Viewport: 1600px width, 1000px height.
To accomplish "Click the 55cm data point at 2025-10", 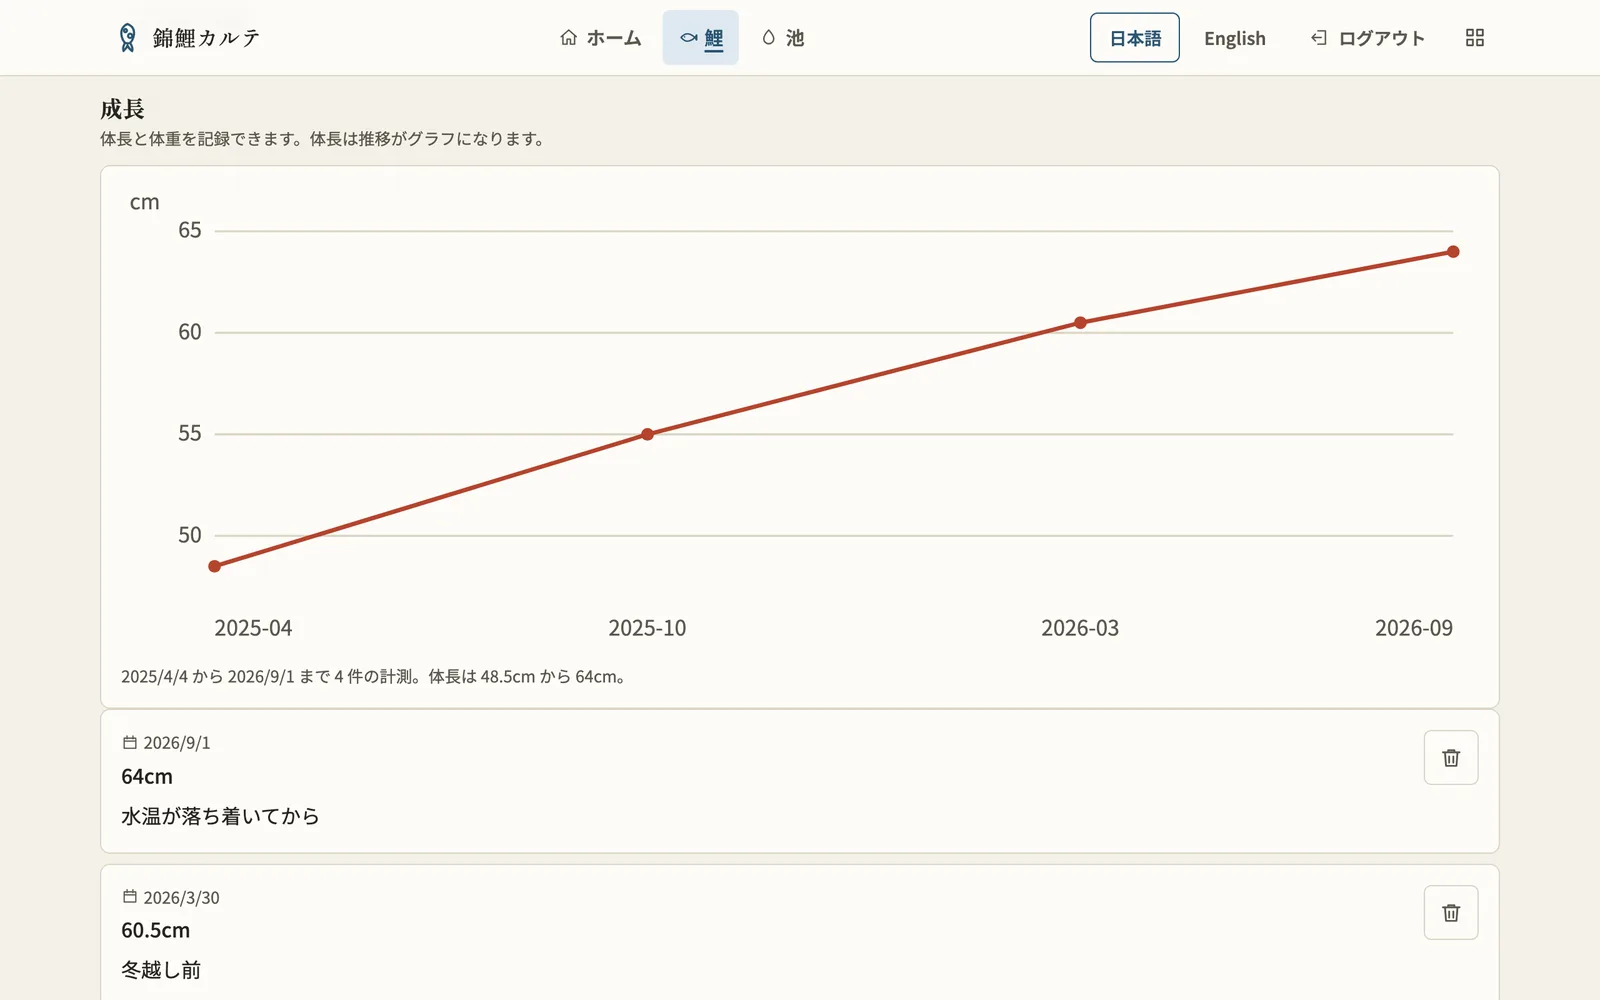I will [x=648, y=434].
